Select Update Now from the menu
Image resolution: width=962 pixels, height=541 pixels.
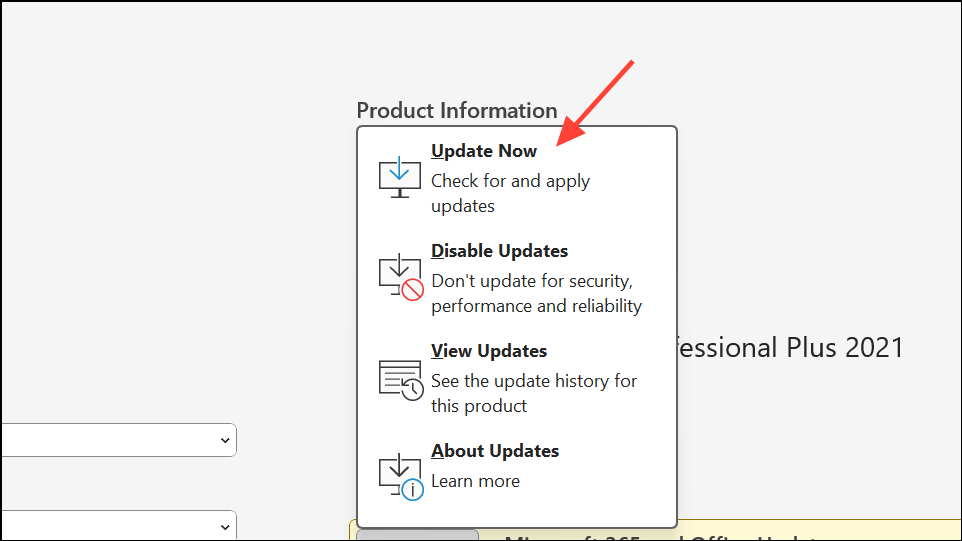pyautogui.click(x=484, y=151)
